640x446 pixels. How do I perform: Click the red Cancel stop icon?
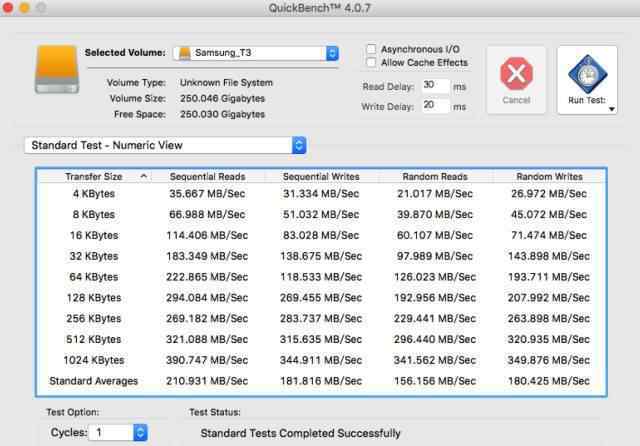[x=516, y=74]
